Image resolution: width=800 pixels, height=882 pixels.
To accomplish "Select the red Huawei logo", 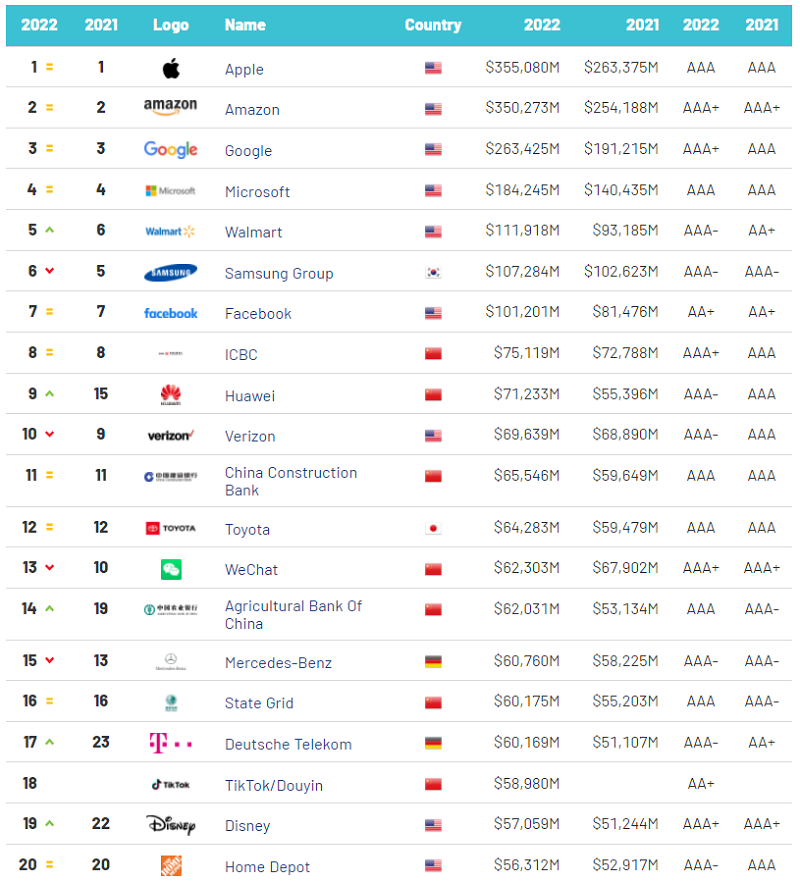I will point(171,395).
